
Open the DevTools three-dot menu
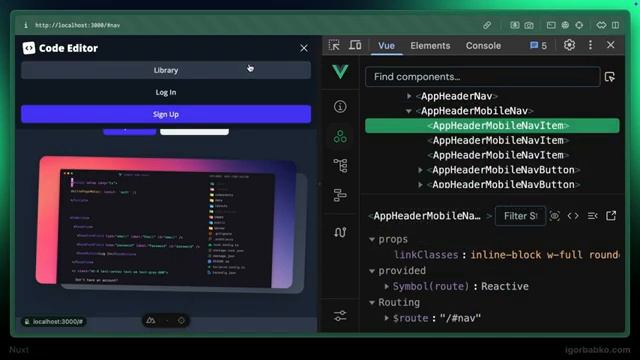tap(590, 45)
